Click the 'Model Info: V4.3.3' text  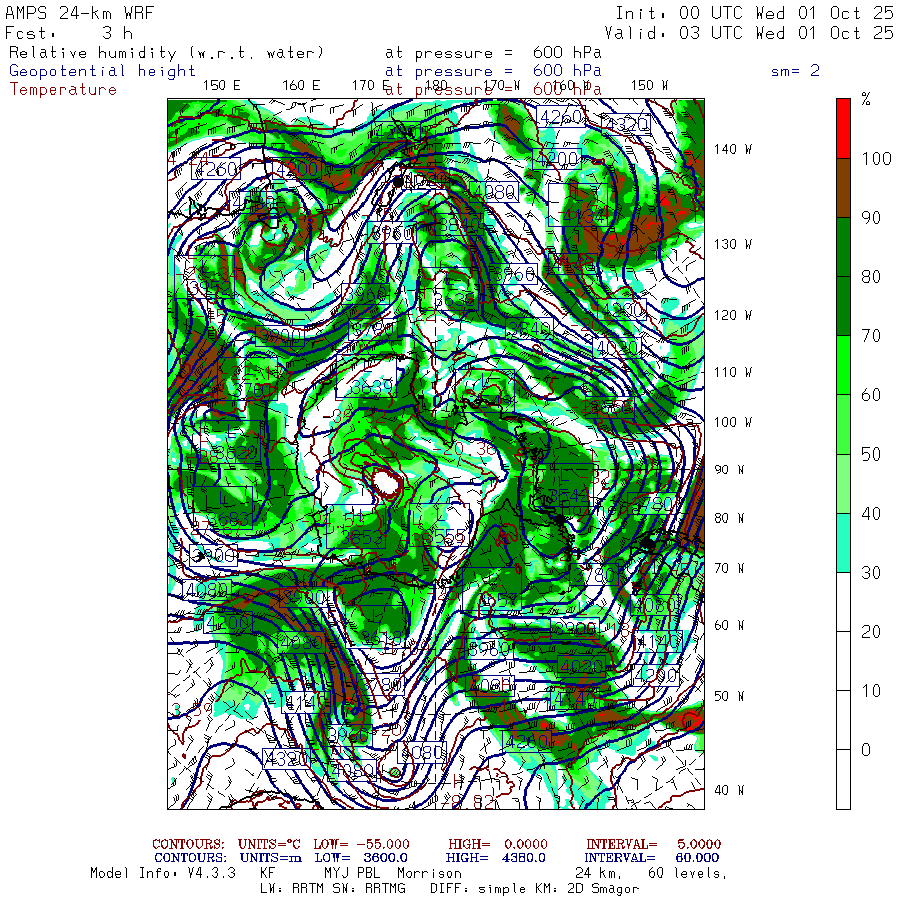(x=163, y=873)
